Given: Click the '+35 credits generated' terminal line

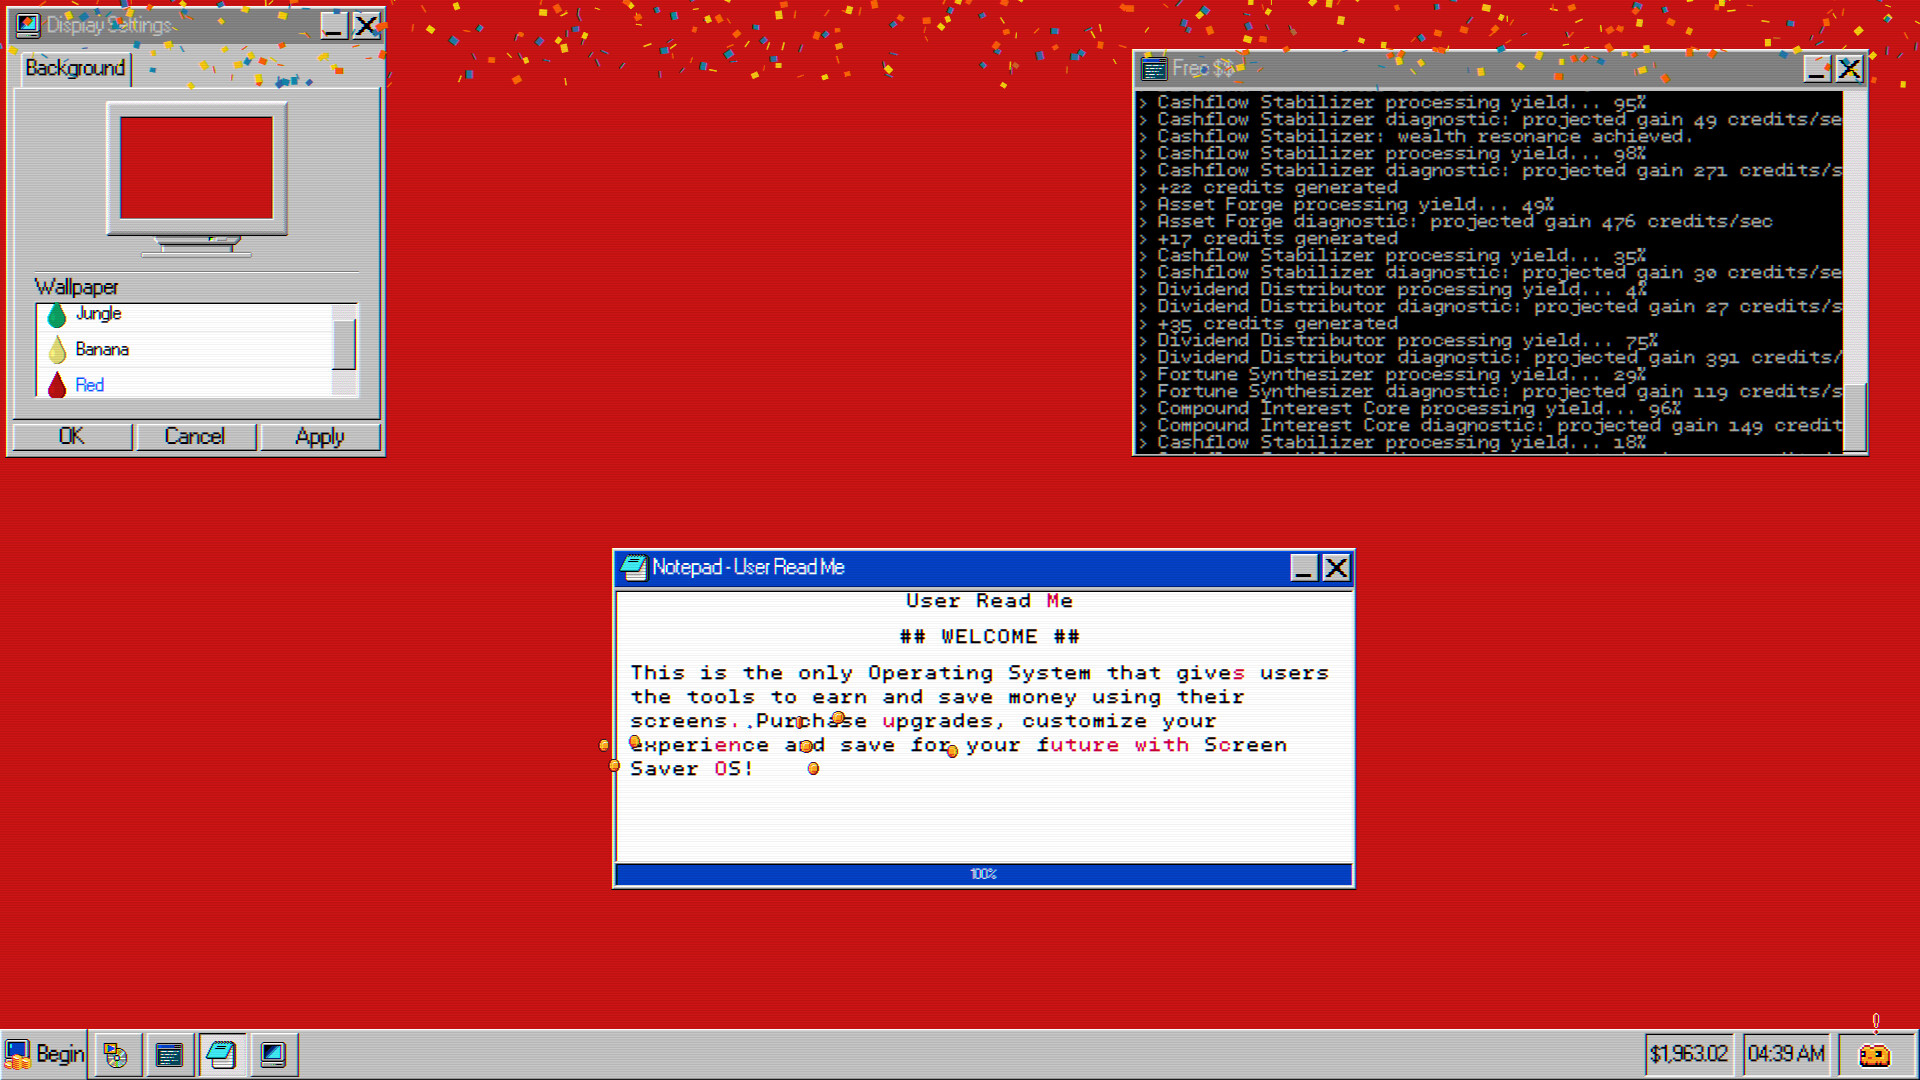Looking at the screenshot, I should (1277, 324).
